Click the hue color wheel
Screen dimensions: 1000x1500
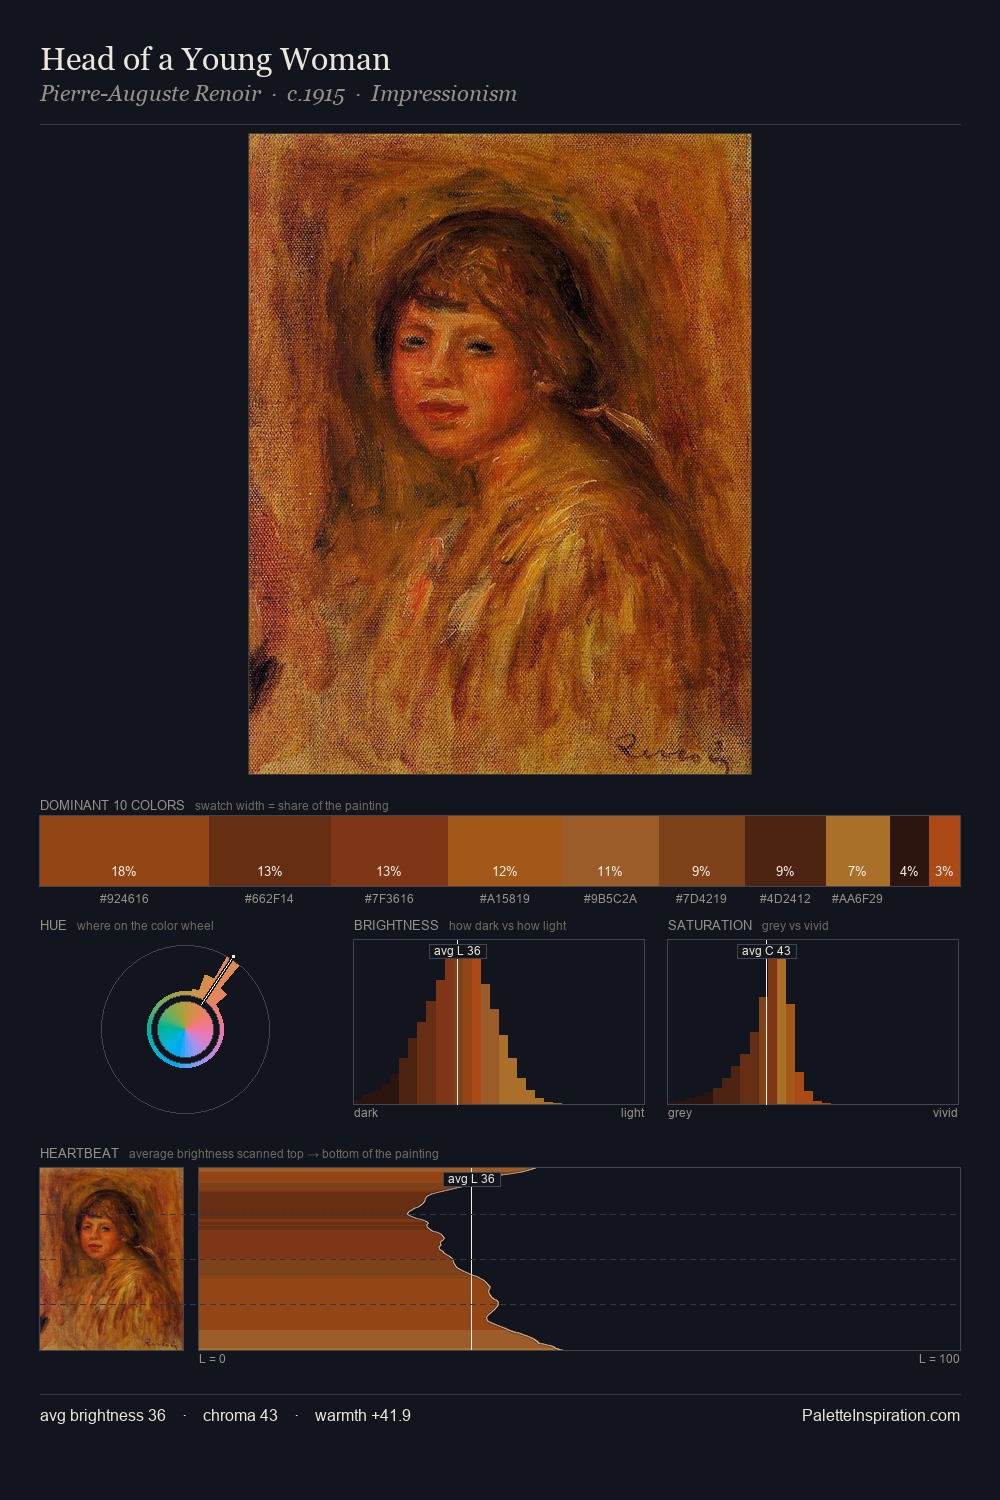[x=185, y=1029]
